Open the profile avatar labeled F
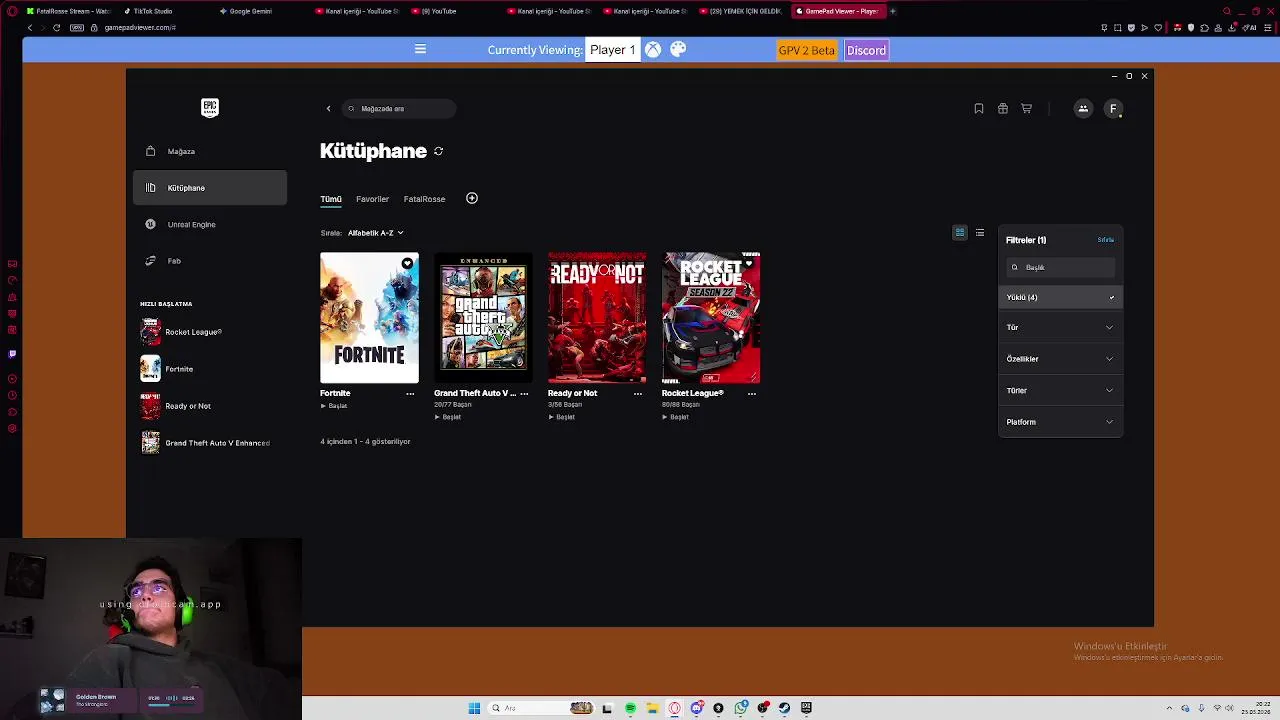1280x720 pixels. coord(1113,108)
